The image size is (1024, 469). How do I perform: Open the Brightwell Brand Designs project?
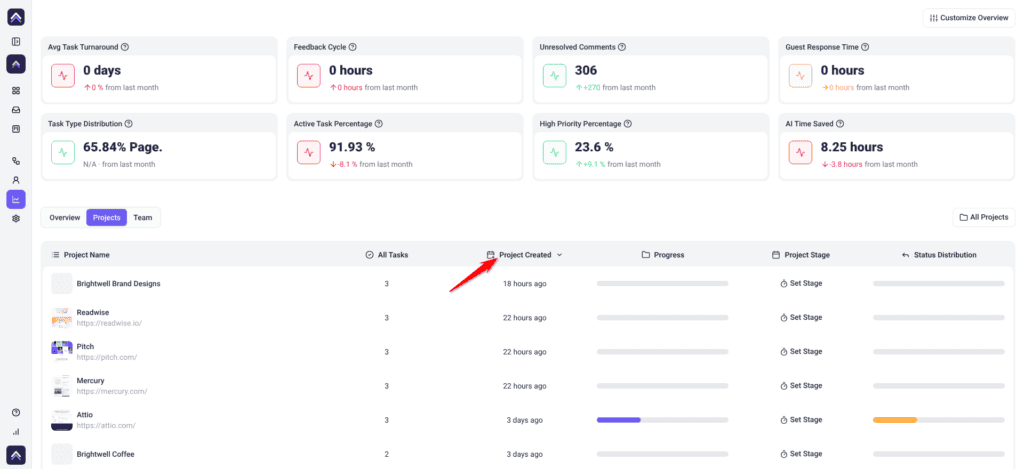pyautogui.click(x=118, y=283)
